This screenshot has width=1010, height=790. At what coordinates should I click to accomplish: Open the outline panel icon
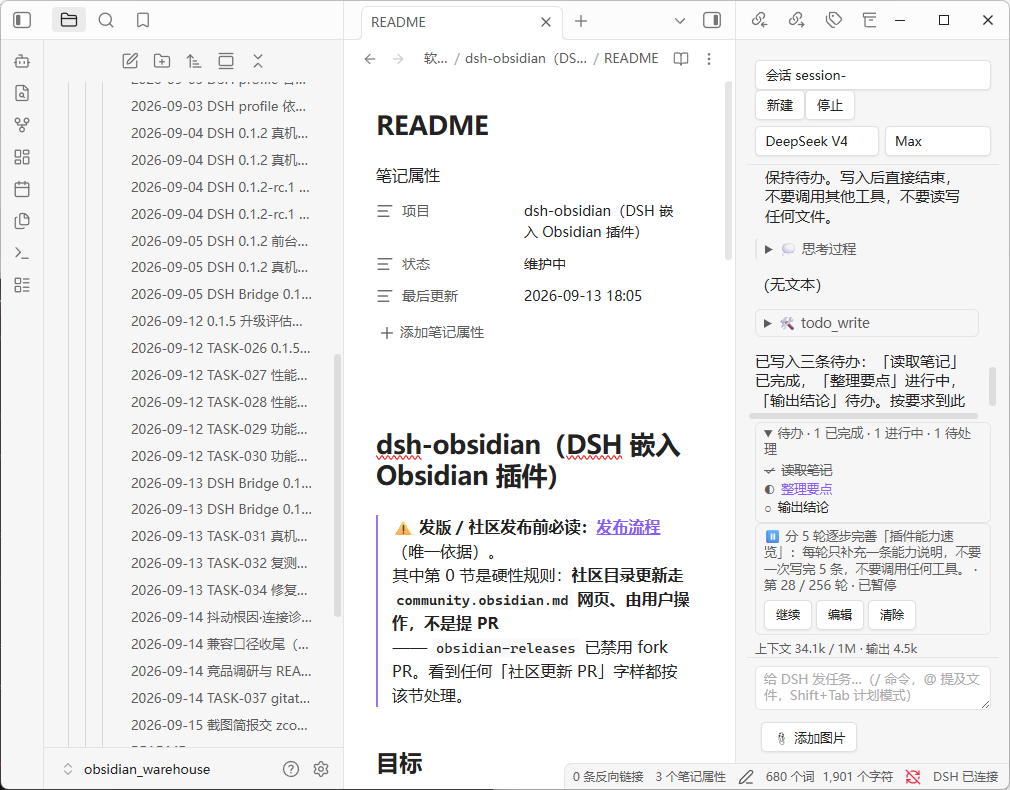coord(870,21)
